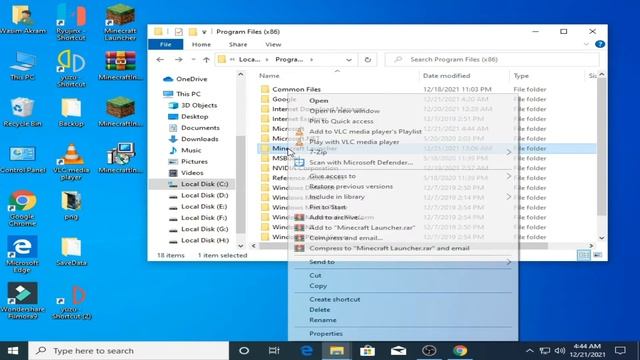Open Quick Access Toolbar customize dropdown
This screenshot has width=640, height=360.
coord(204,32)
